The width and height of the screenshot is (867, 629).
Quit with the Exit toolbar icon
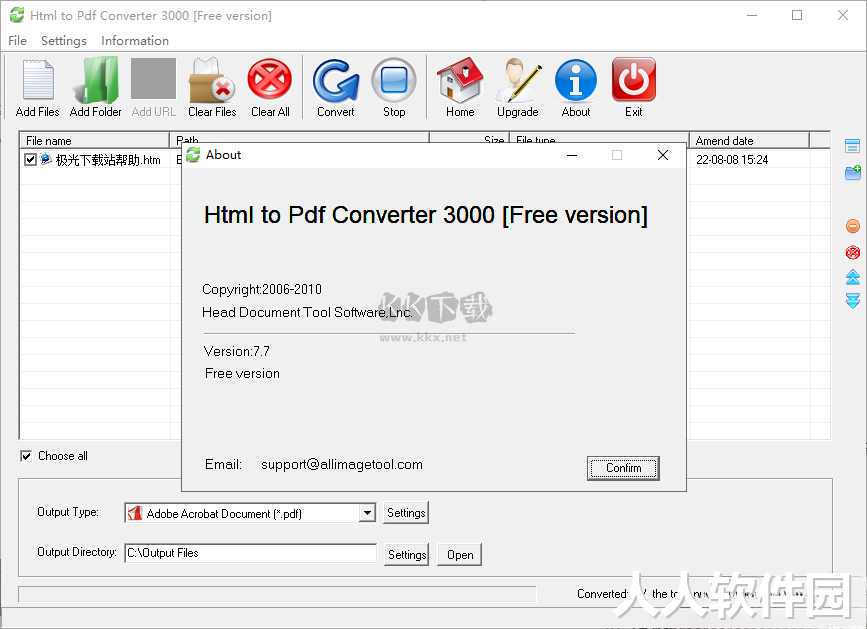pos(634,80)
